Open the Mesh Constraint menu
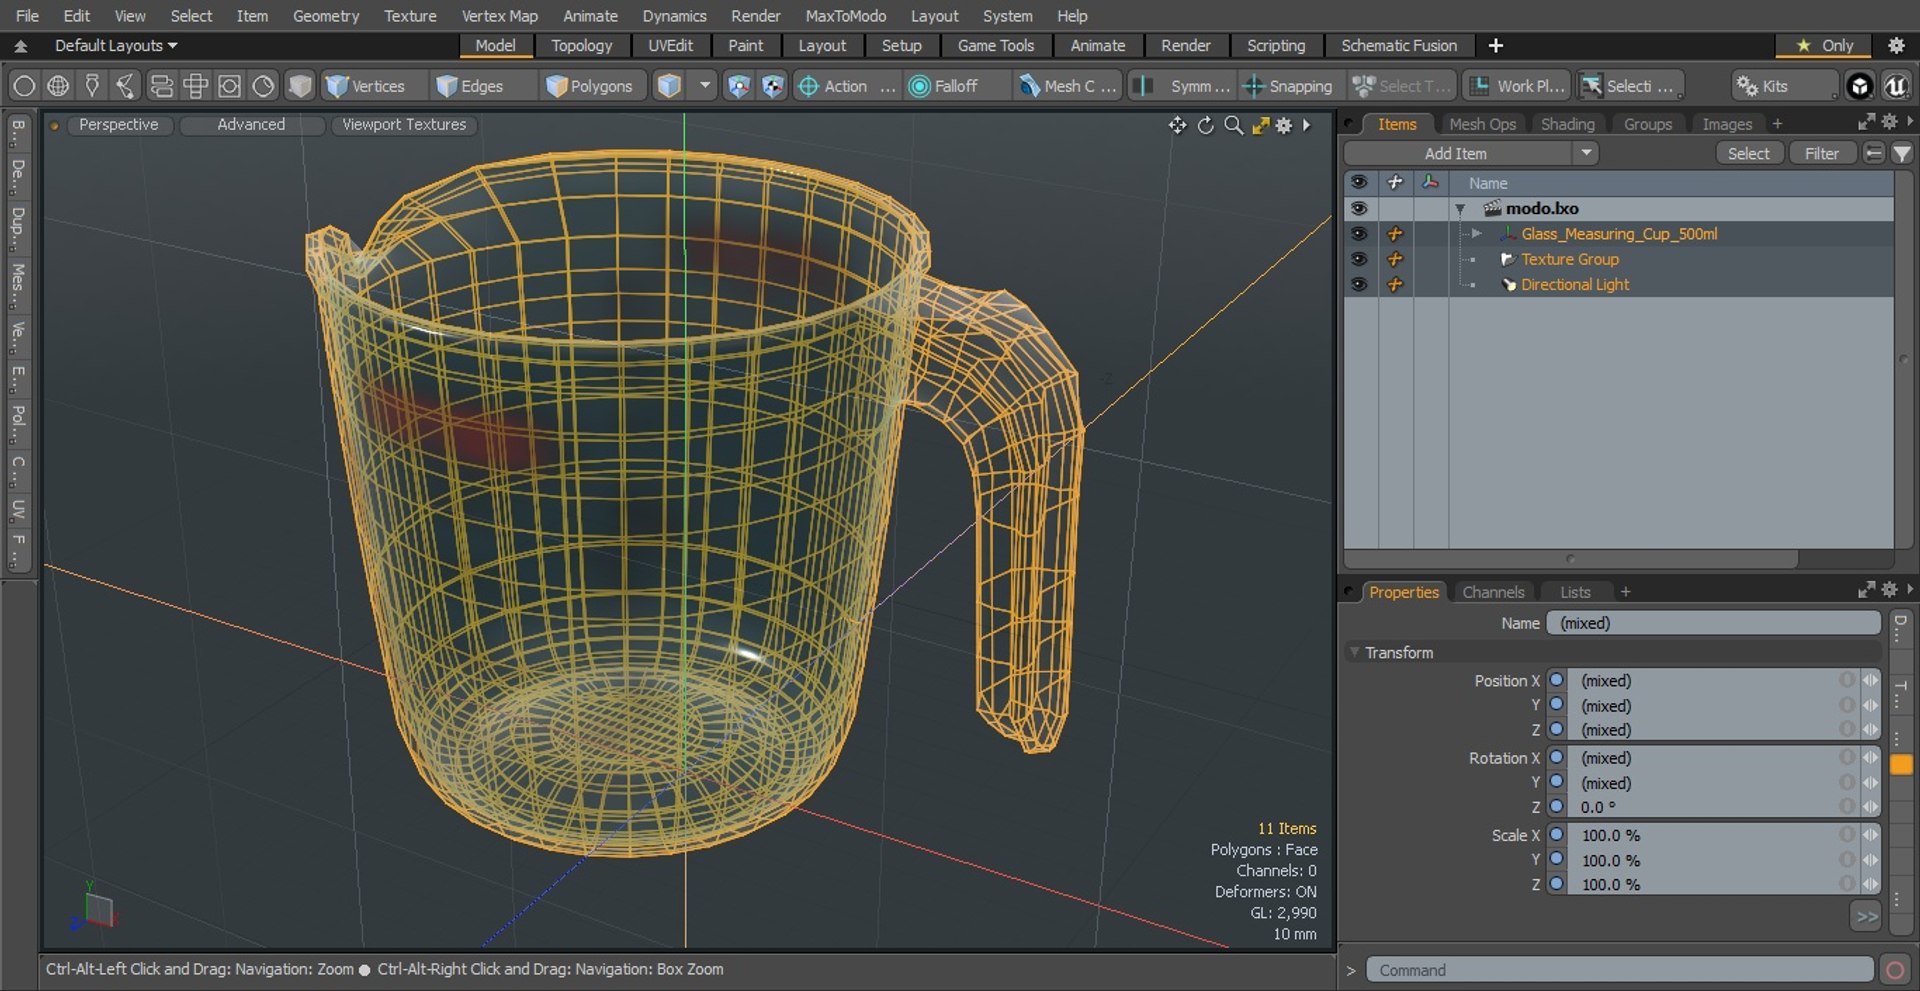Screen dimensions: 1920x991 click(x=1068, y=86)
